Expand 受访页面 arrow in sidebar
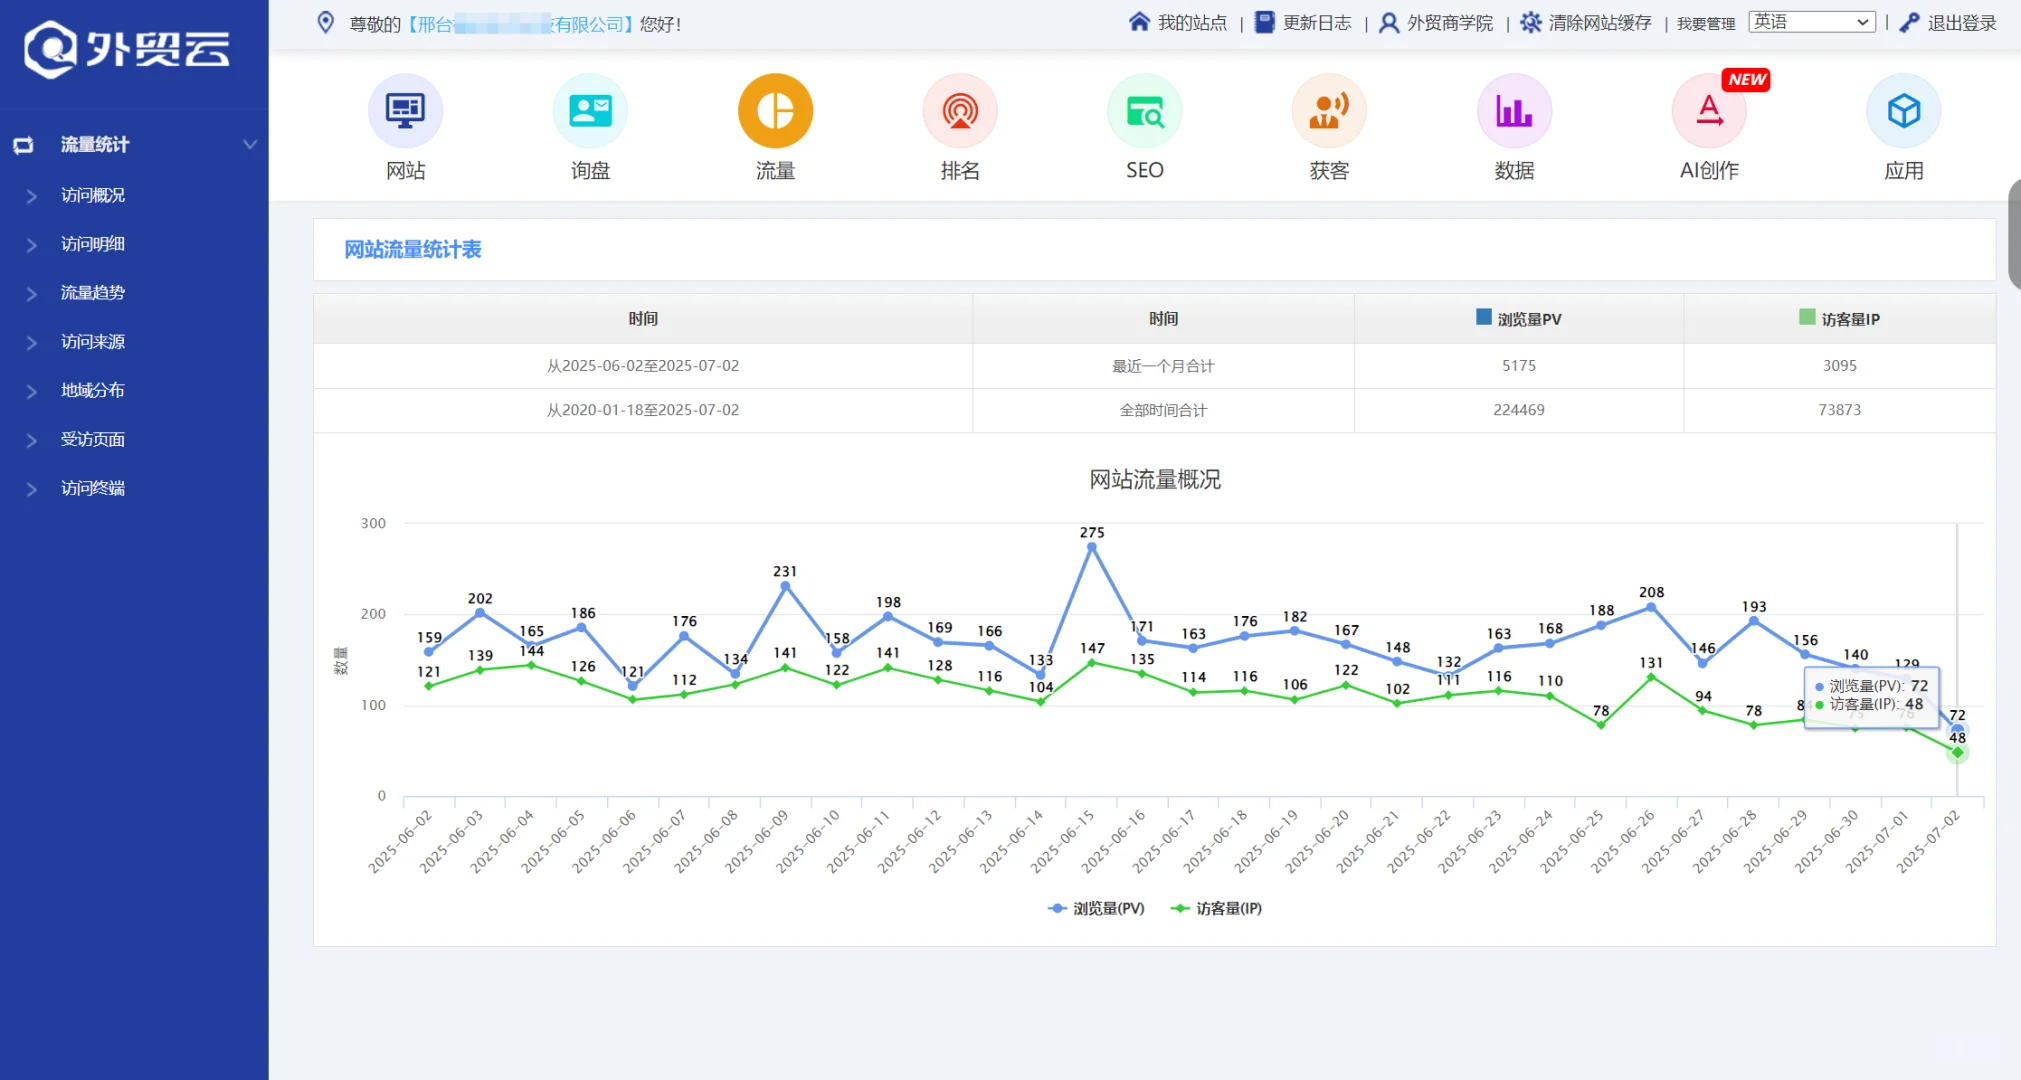The image size is (2021, 1080). [x=32, y=441]
